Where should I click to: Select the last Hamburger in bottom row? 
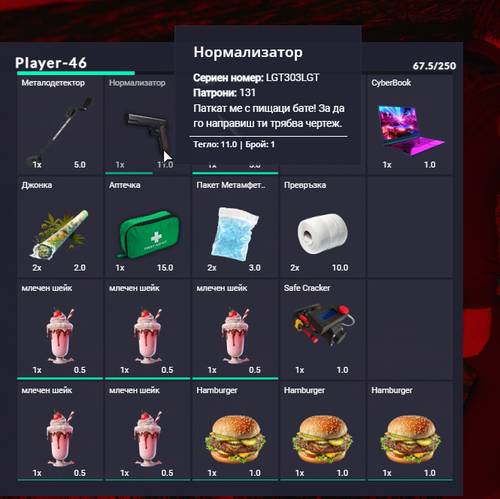[x=410, y=432]
